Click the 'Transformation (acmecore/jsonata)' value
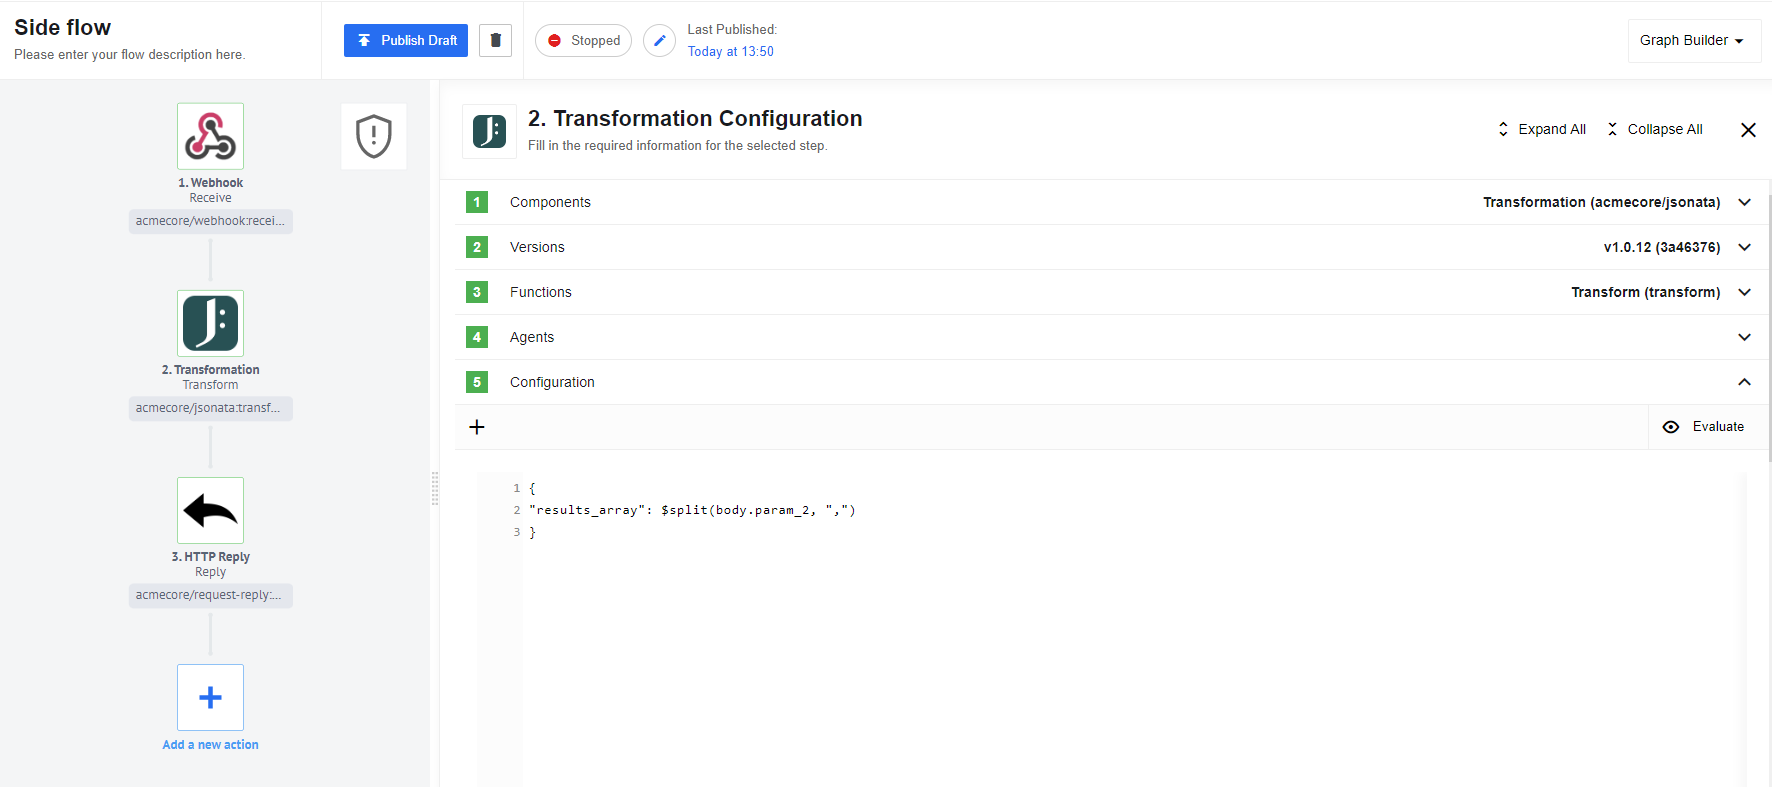 pyautogui.click(x=1601, y=202)
